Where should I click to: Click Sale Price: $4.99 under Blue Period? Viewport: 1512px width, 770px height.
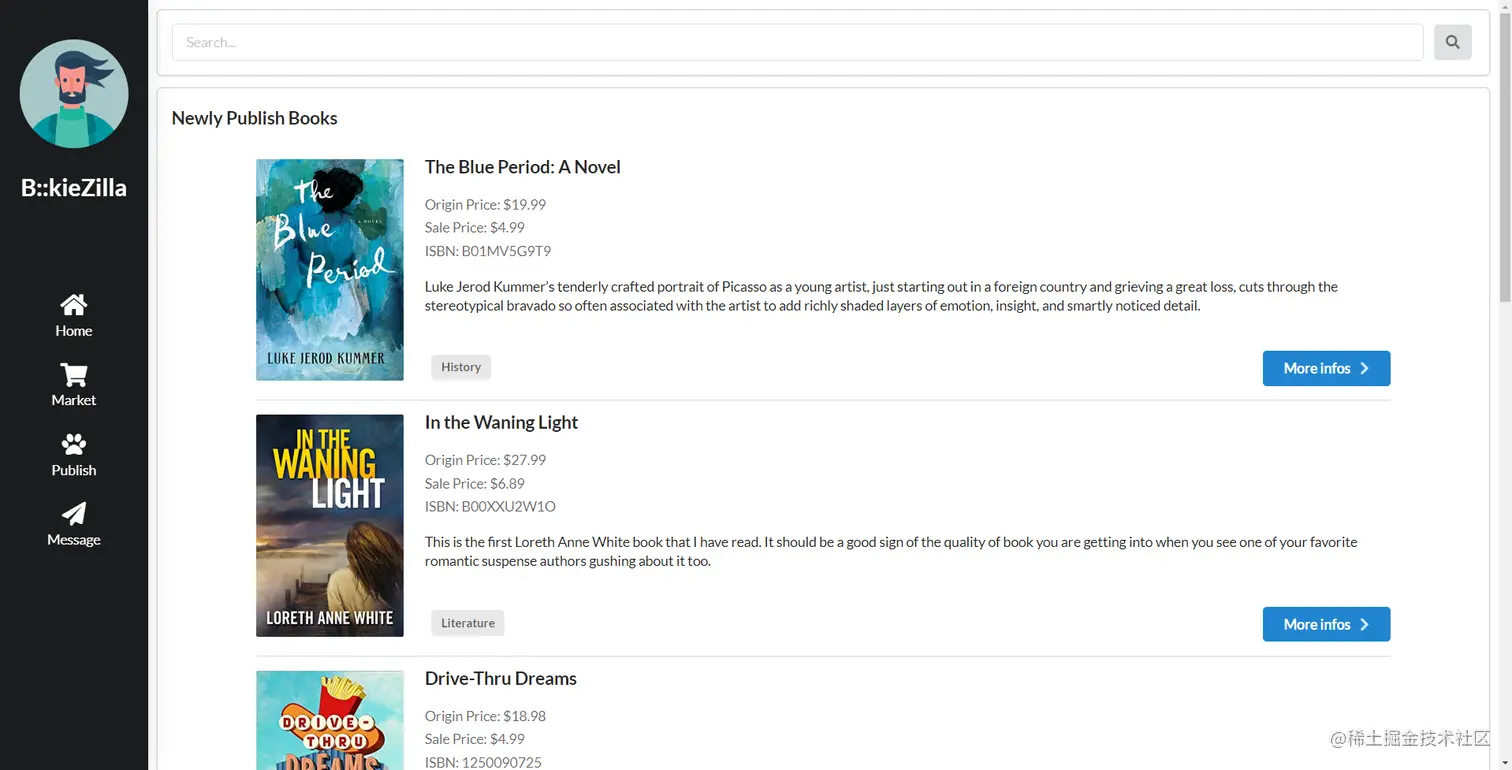point(474,228)
